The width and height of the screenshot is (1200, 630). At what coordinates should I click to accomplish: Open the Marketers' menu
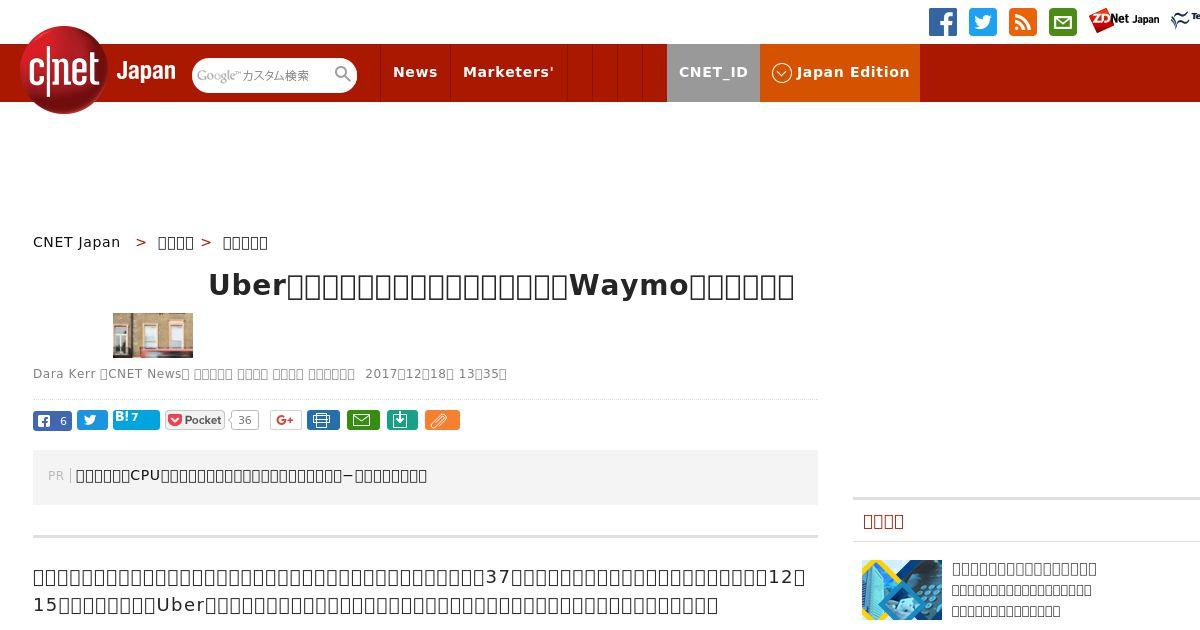(508, 72)
